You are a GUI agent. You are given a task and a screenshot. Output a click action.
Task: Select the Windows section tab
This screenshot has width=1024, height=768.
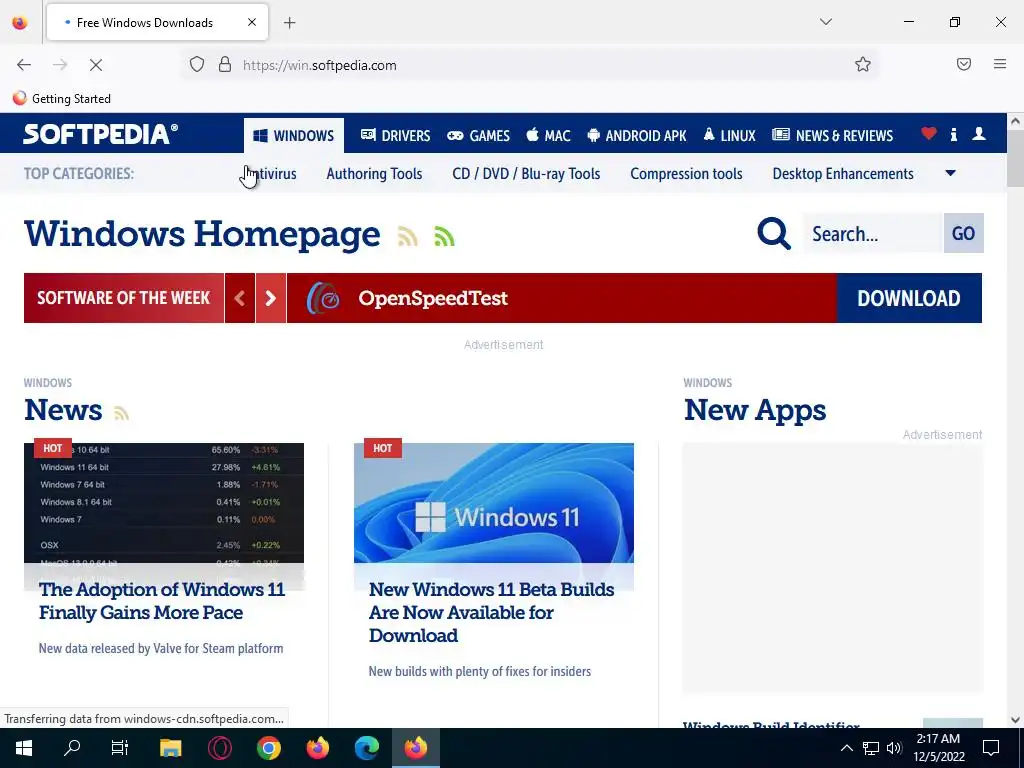coord(294,135)
